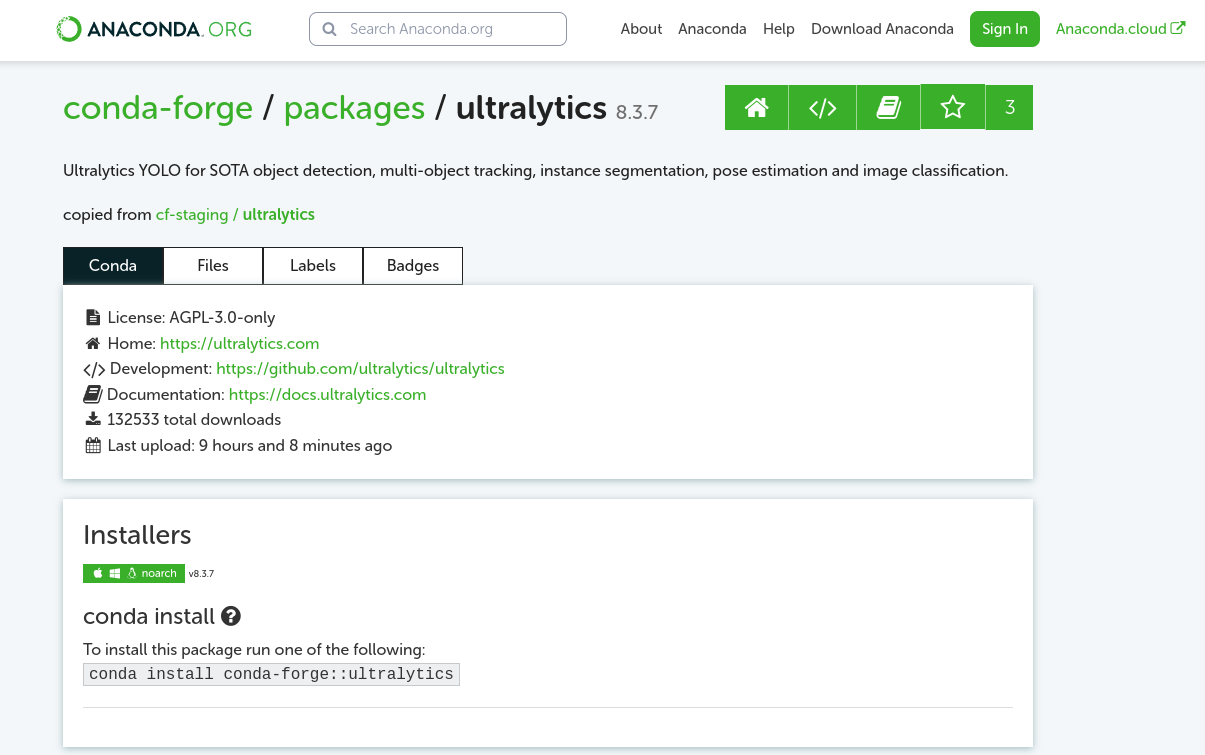This screenshot has height=755, width=1205.
Task: Click the license document icon
Action: pos(93,317)
